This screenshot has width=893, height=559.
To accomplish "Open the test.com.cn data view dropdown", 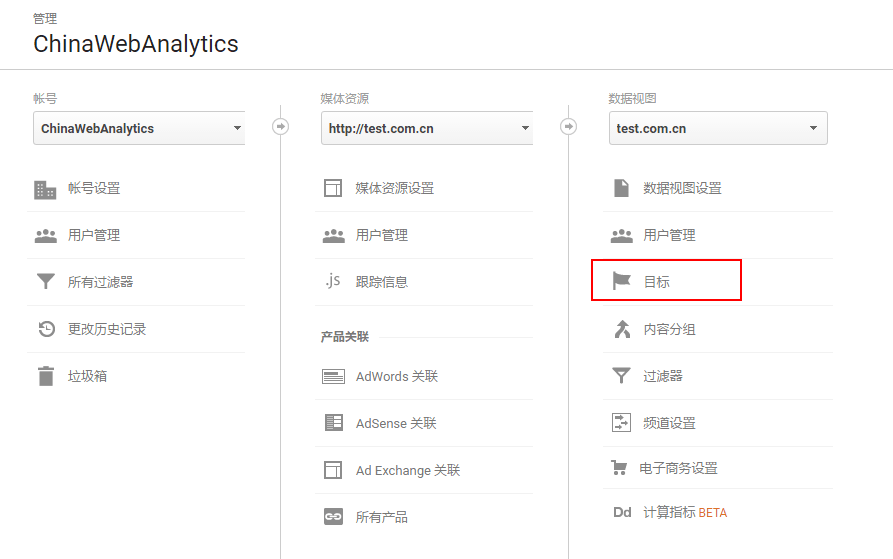I will point(717,128).
